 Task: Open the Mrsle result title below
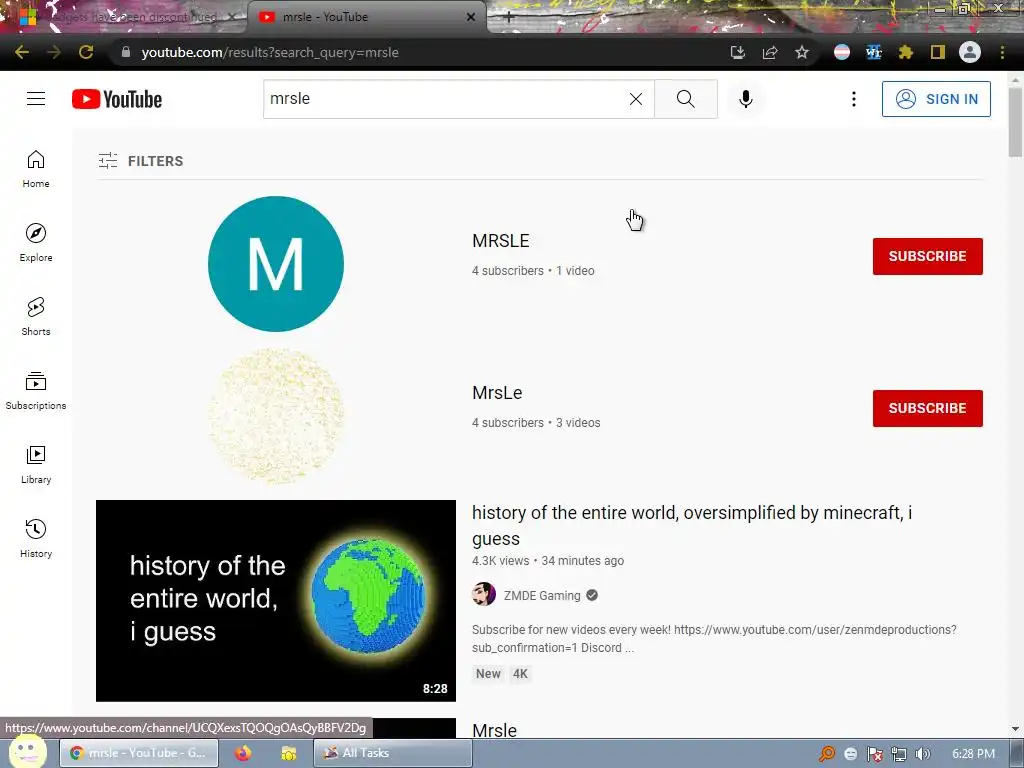494,730
